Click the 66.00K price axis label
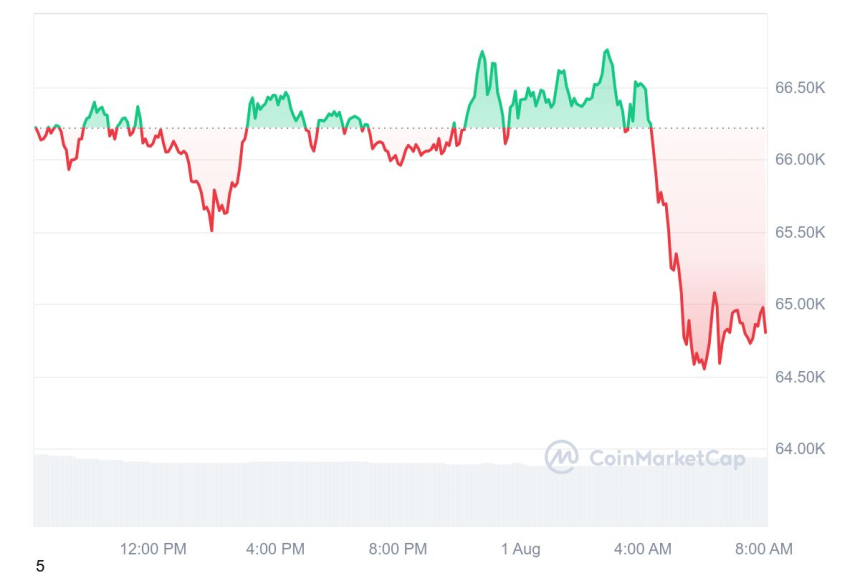 pos(800,160)
